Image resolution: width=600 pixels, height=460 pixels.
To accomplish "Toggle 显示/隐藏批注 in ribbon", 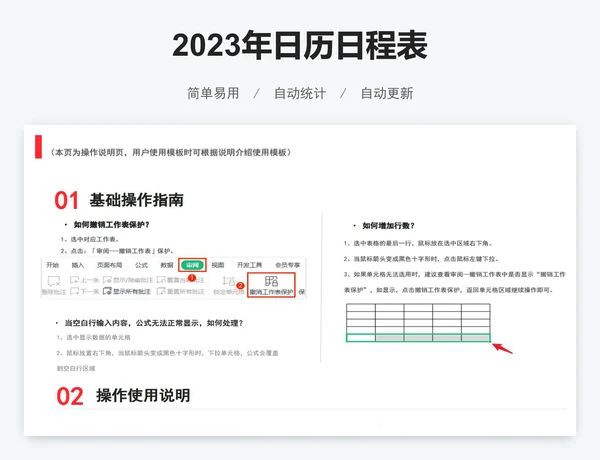I will 129,280.
